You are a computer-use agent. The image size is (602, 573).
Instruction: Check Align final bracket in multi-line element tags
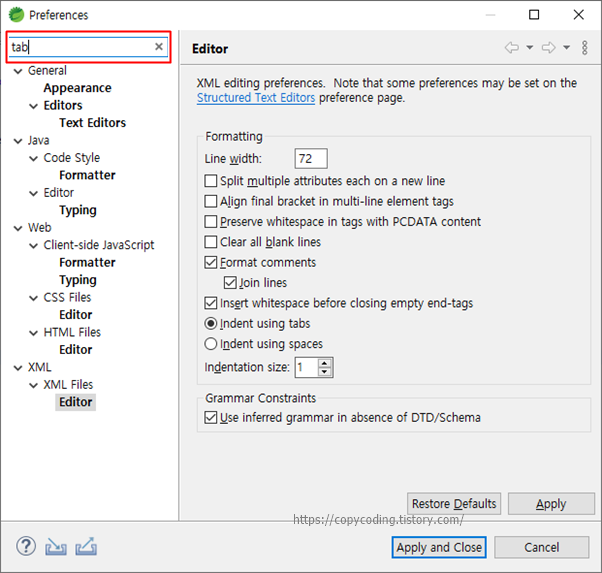211,201
